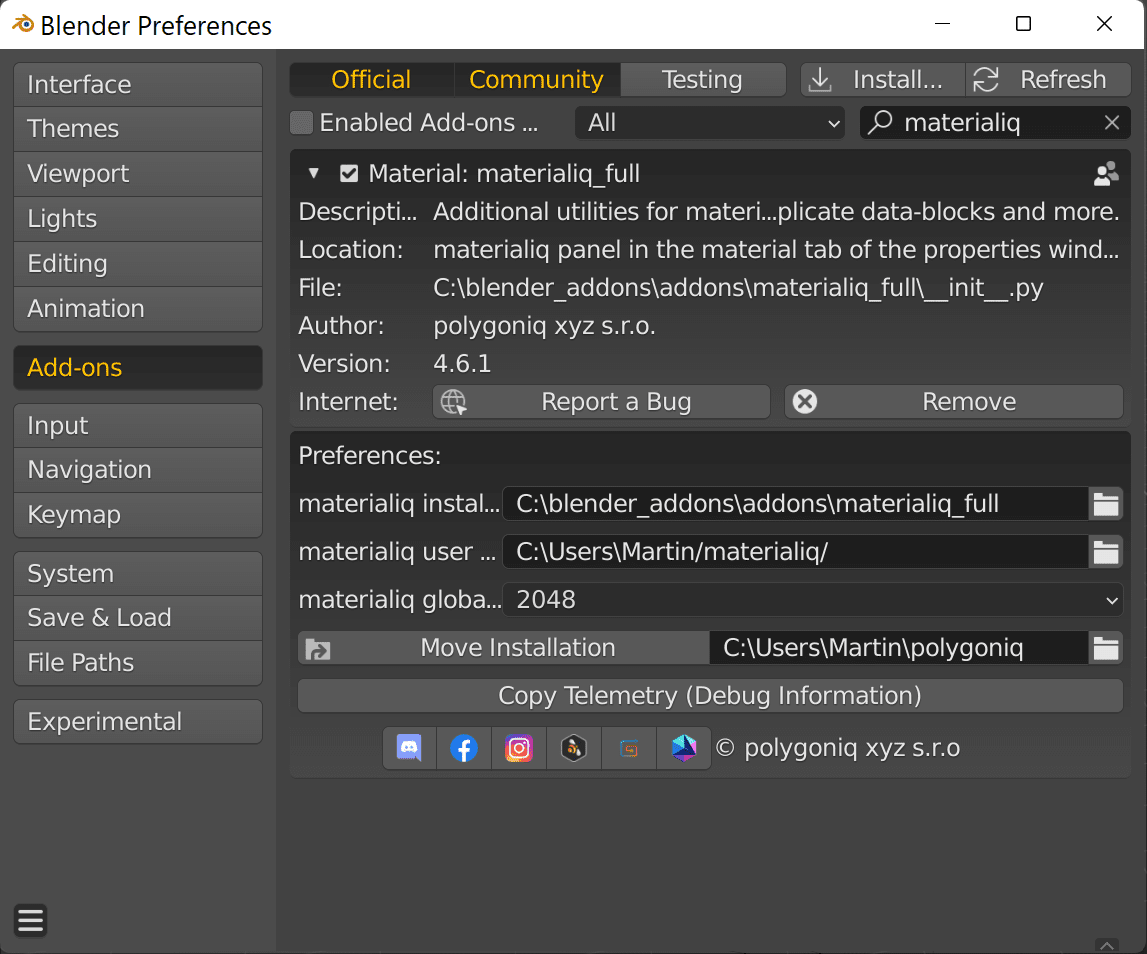Click Report a Bug button

coord(601,402)
